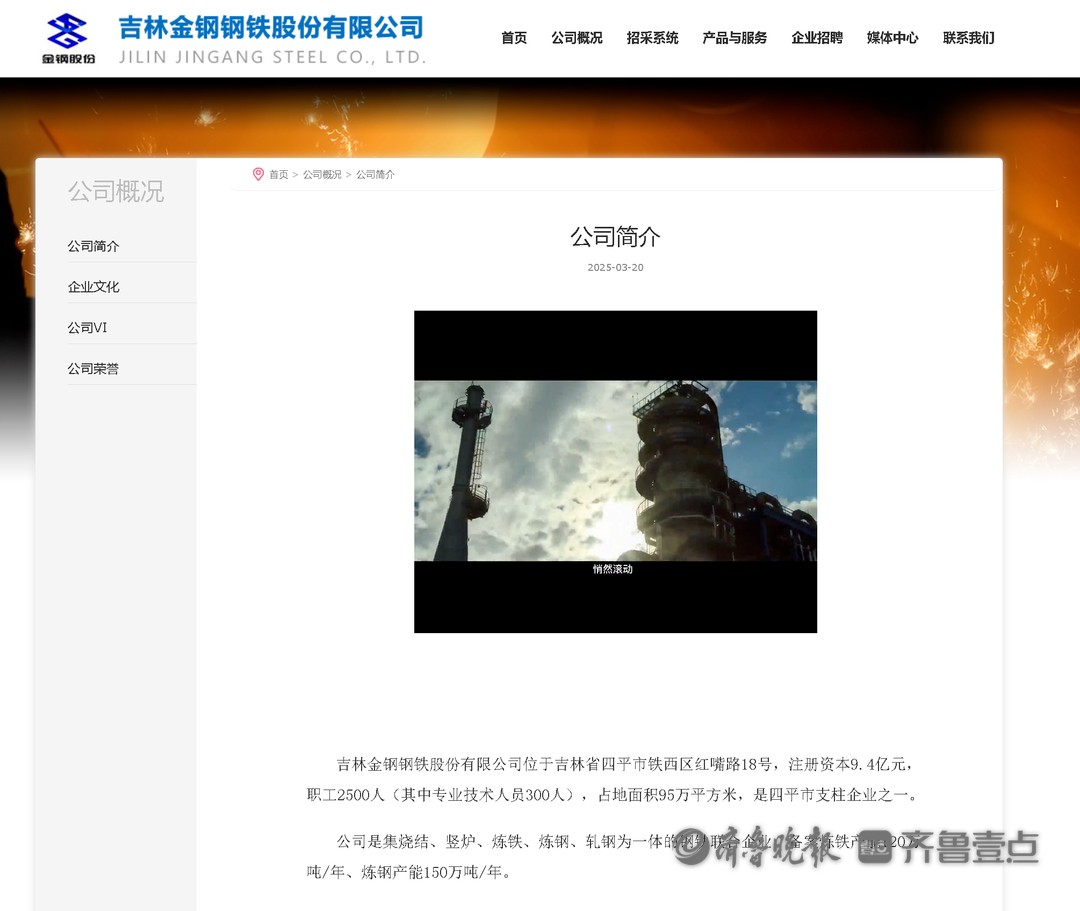
Task: Click the location pin icon in breadcrumb
Action: coord(258,174)
